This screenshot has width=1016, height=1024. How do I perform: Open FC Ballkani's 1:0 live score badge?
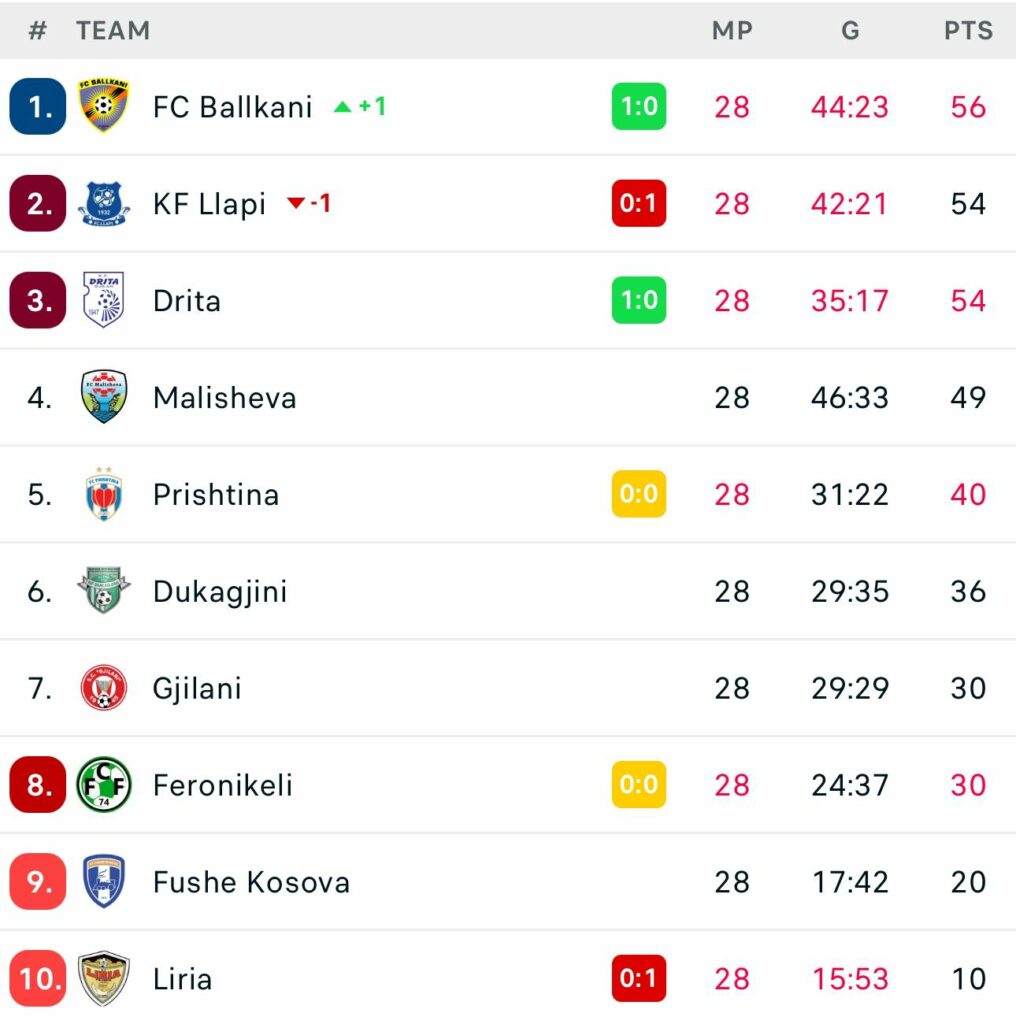point(639,107)
